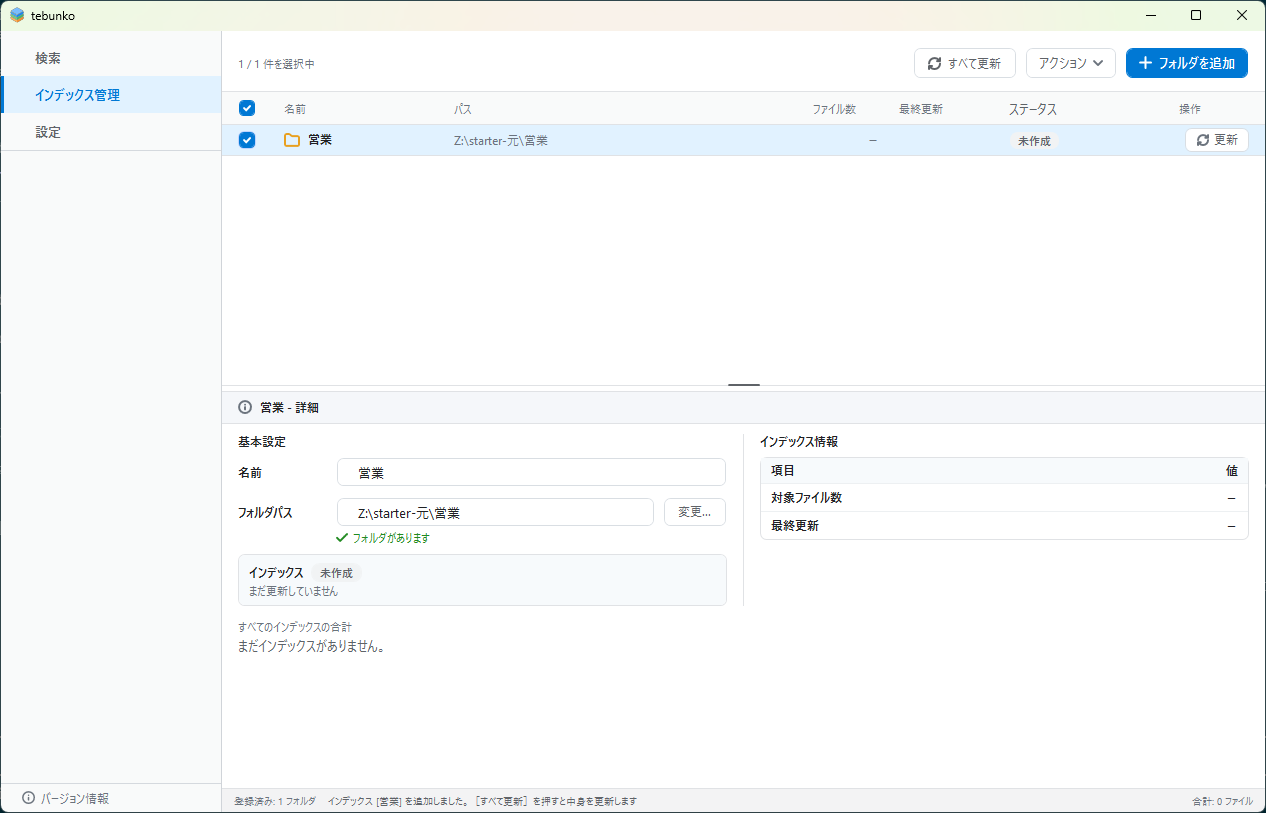Click the Z:\starter-元\営業 path cell in the table
This screenshot has height=813, width=1266.
pyautogui.click(x=501, y=141)
